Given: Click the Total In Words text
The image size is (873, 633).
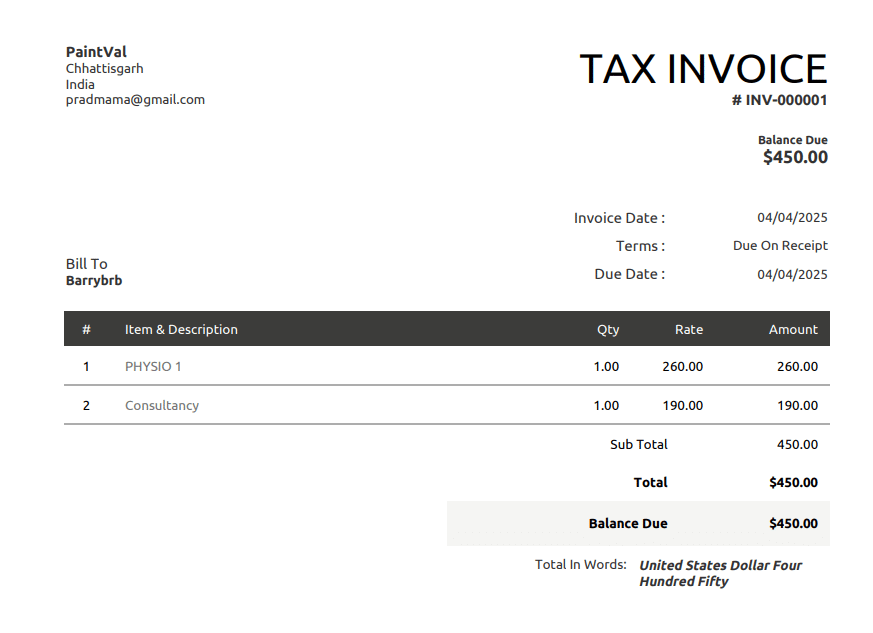Looking at the screenshot, I should pos(580,564).
